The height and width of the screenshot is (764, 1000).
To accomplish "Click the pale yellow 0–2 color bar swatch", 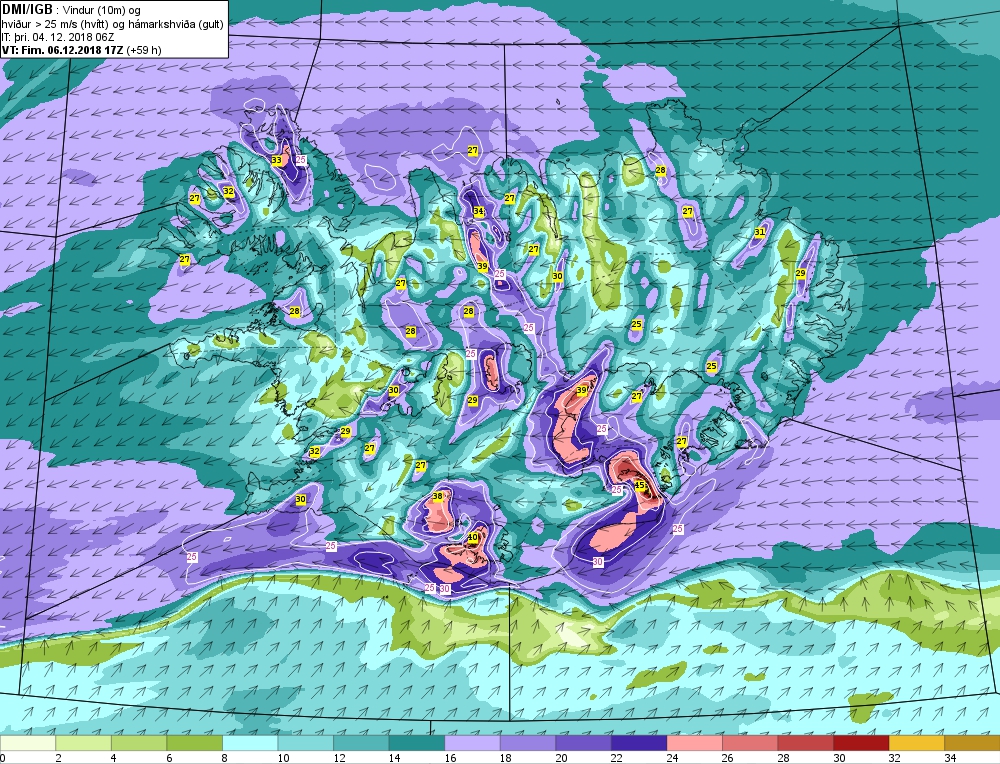I will tap(28, 743).
